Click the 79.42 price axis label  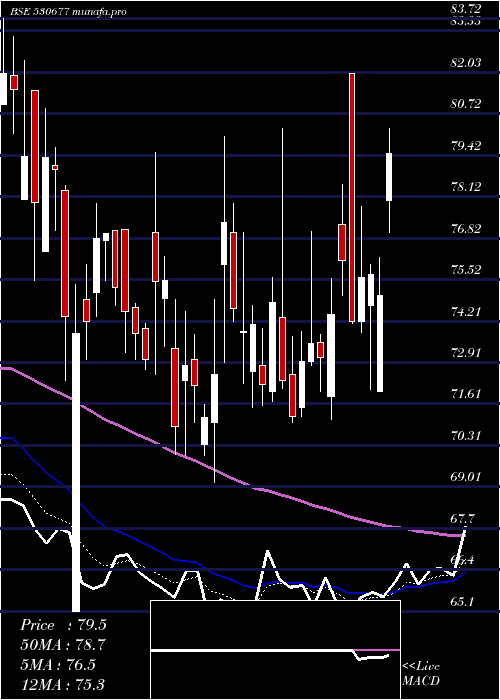(466, 146)
